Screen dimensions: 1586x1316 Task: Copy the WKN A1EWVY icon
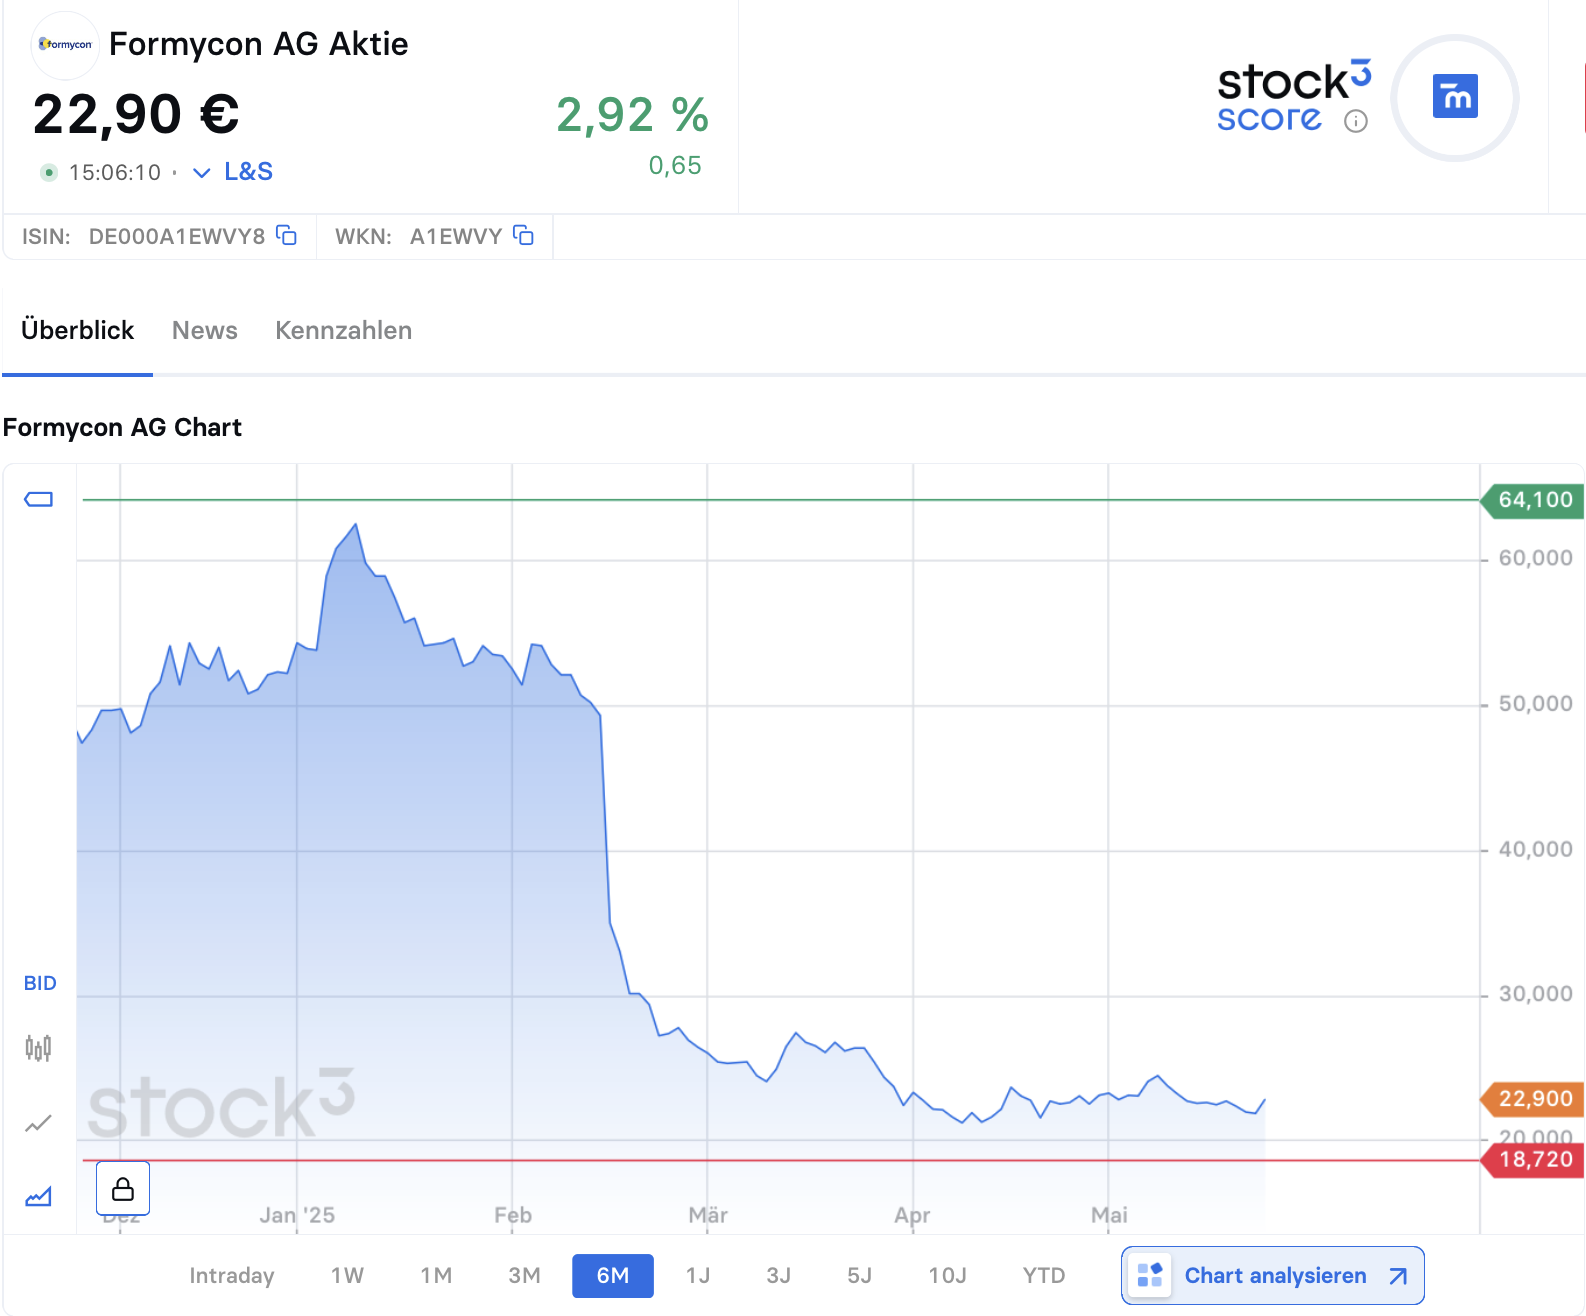(x=523, y=235)
